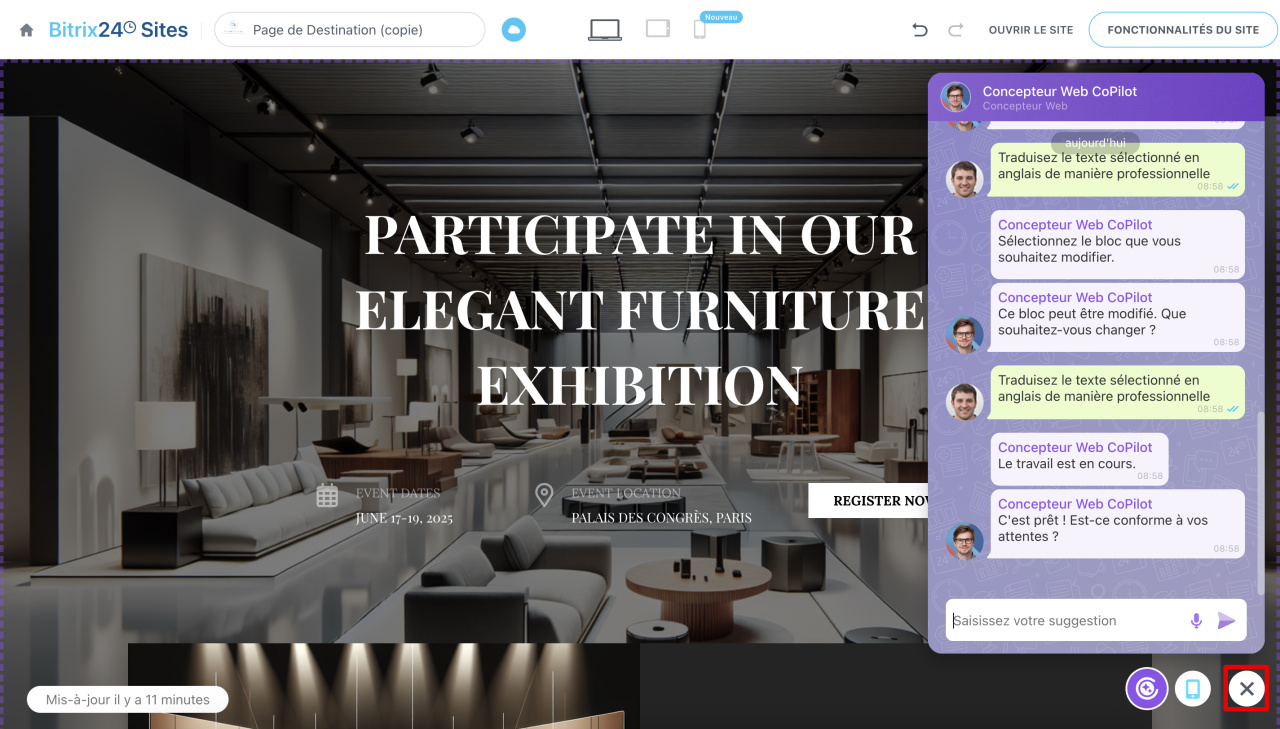Switch to mobile preview icon
The height and width of the screenshot is (729, 1280).
[x=700, y=30]
